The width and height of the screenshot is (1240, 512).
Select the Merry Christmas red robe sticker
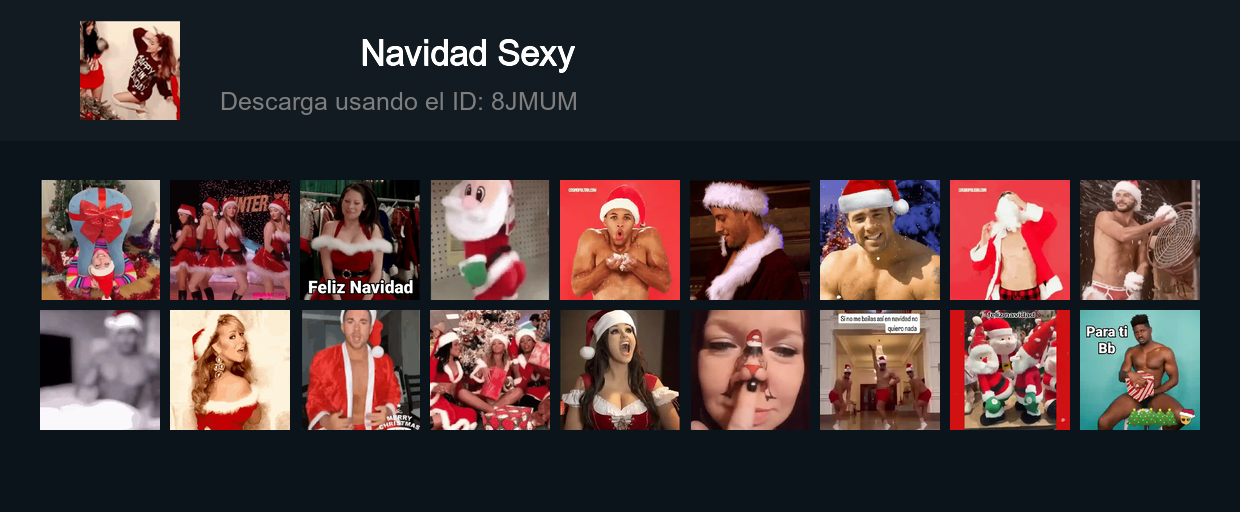click(x=360, y=370)
